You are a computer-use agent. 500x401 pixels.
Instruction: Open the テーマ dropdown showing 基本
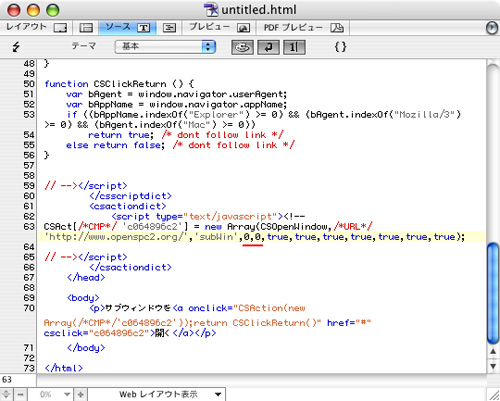pos(165,47)
